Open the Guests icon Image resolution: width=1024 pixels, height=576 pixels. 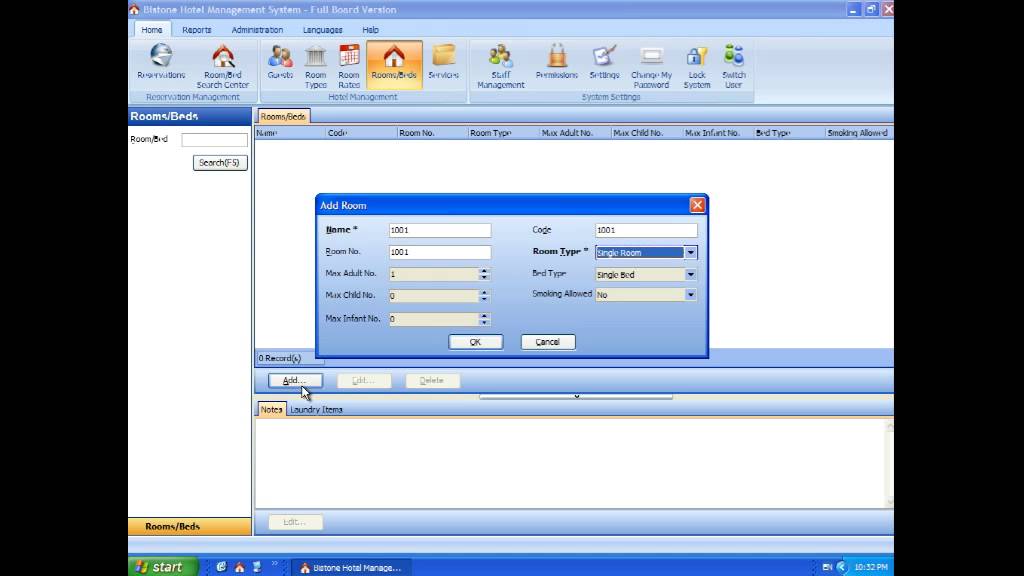coord(280,63)
